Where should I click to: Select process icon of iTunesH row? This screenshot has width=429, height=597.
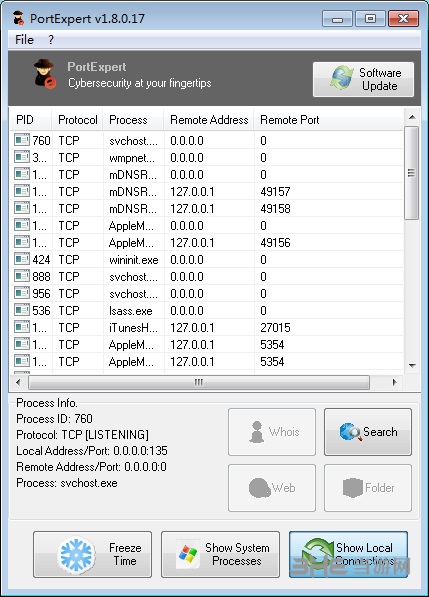(22, 327)
